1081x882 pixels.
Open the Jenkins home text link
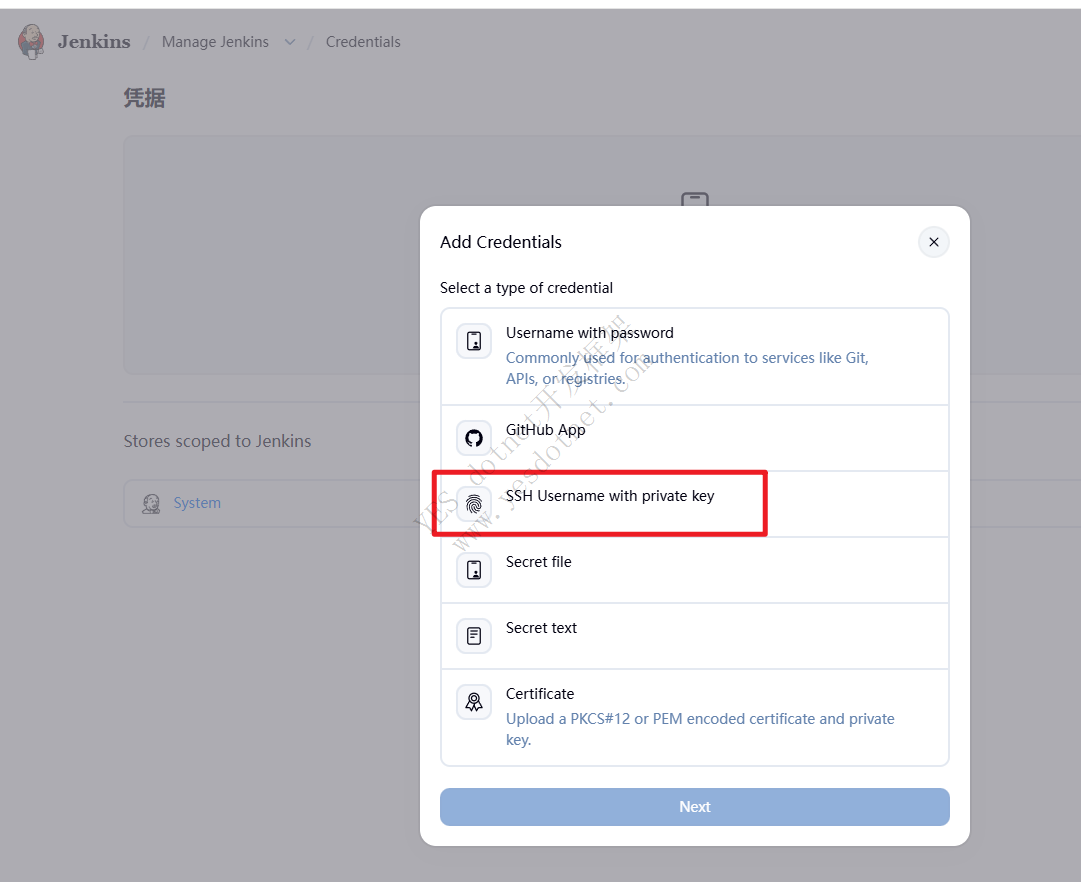click(94, 42)
